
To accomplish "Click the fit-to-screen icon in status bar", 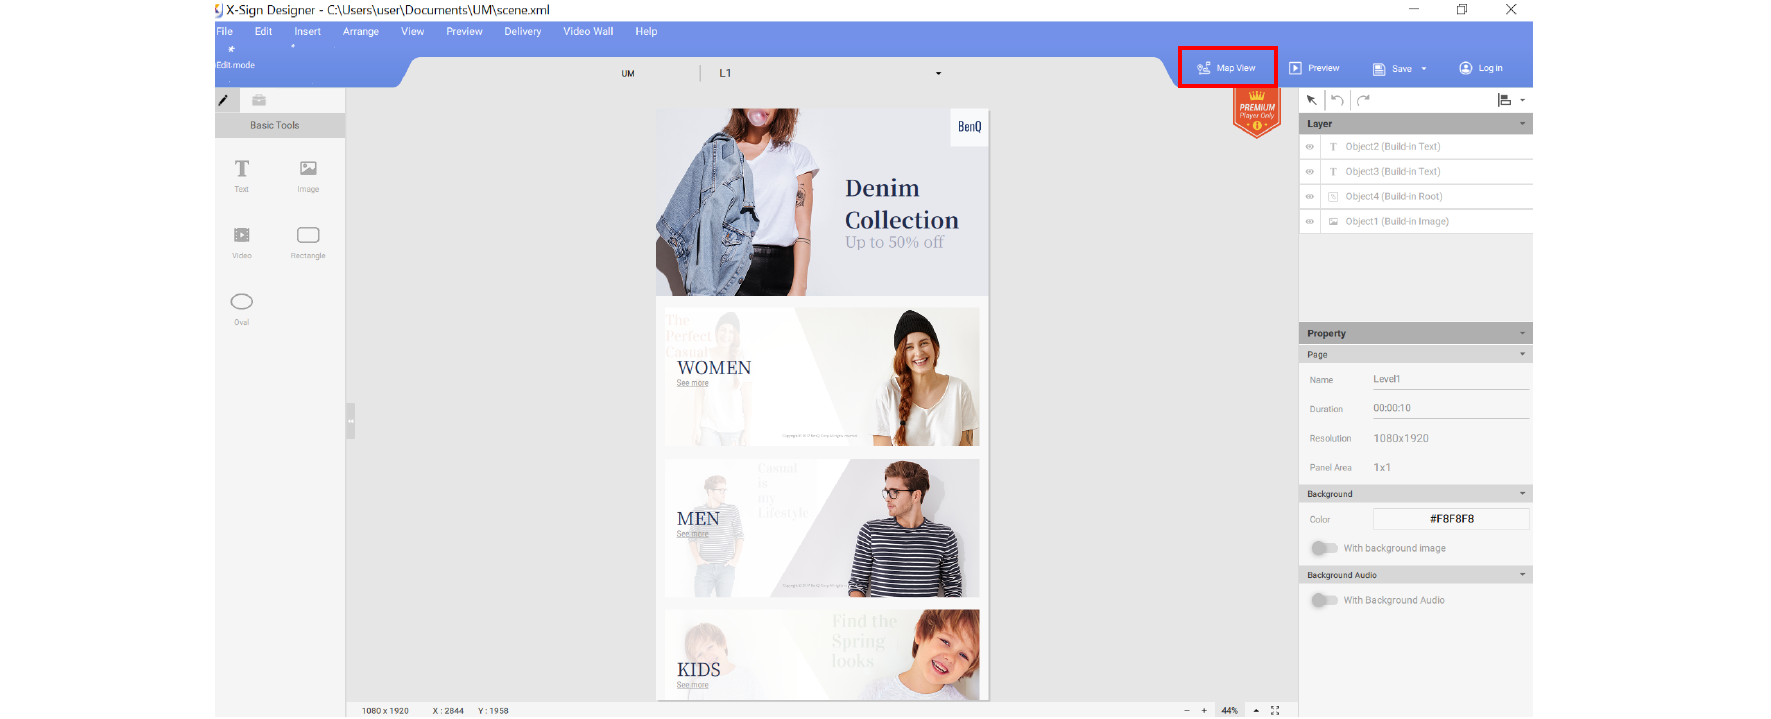I will [x=1275, y=710].
